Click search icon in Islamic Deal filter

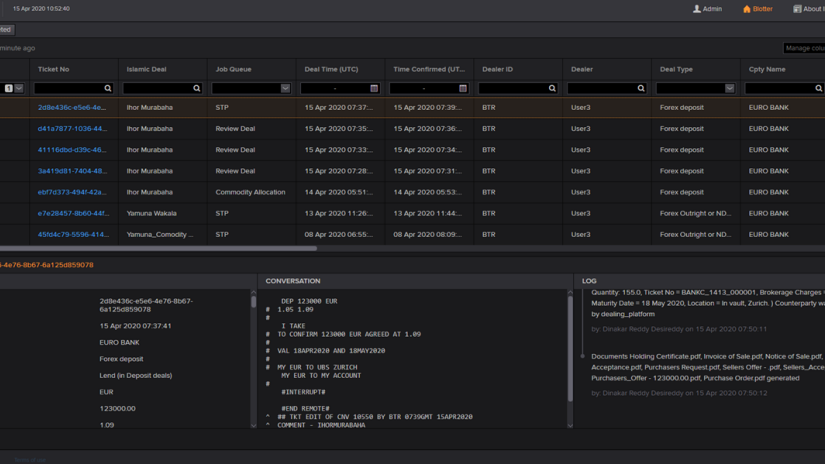pyautogui.click(x=197, y=88)
